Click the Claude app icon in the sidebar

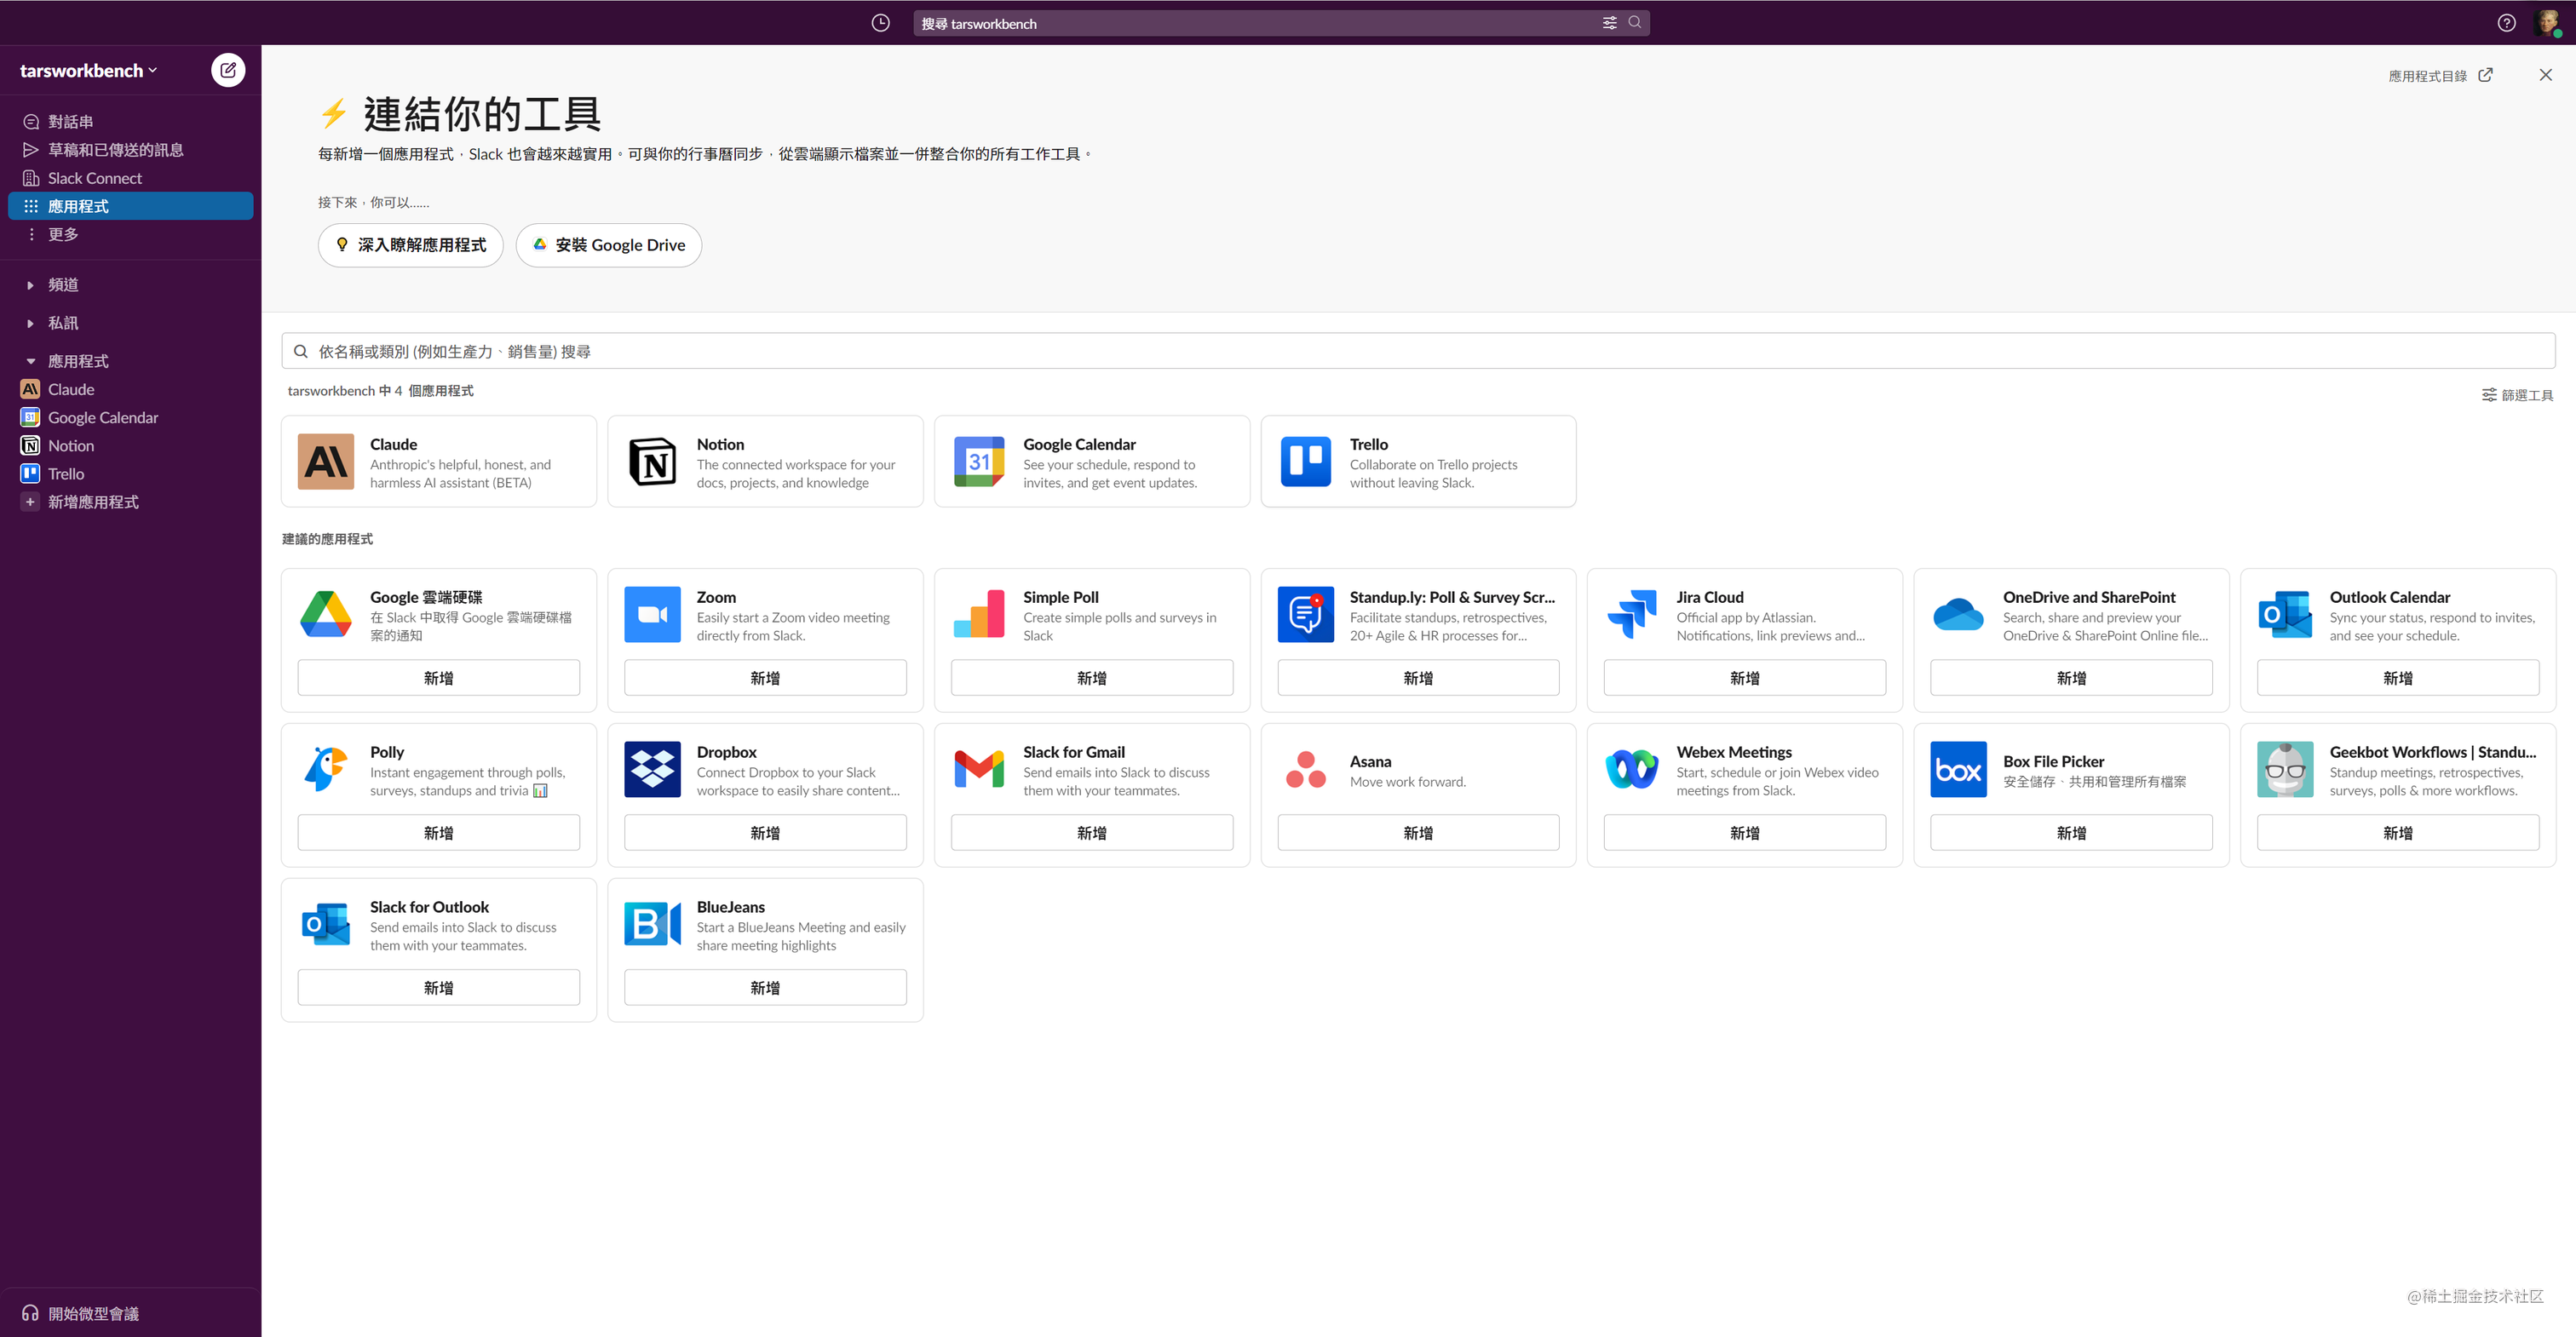tap(30, 389)
